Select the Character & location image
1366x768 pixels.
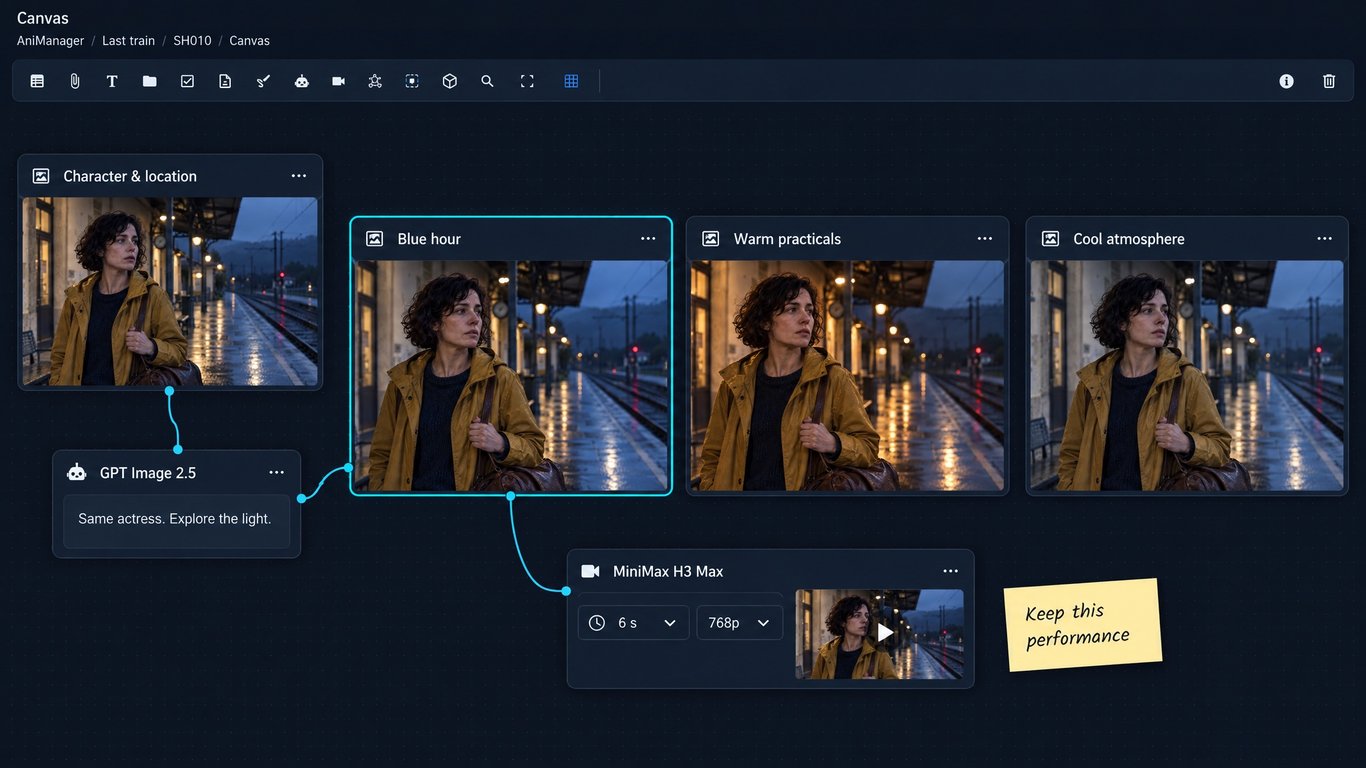pos(170,291)
